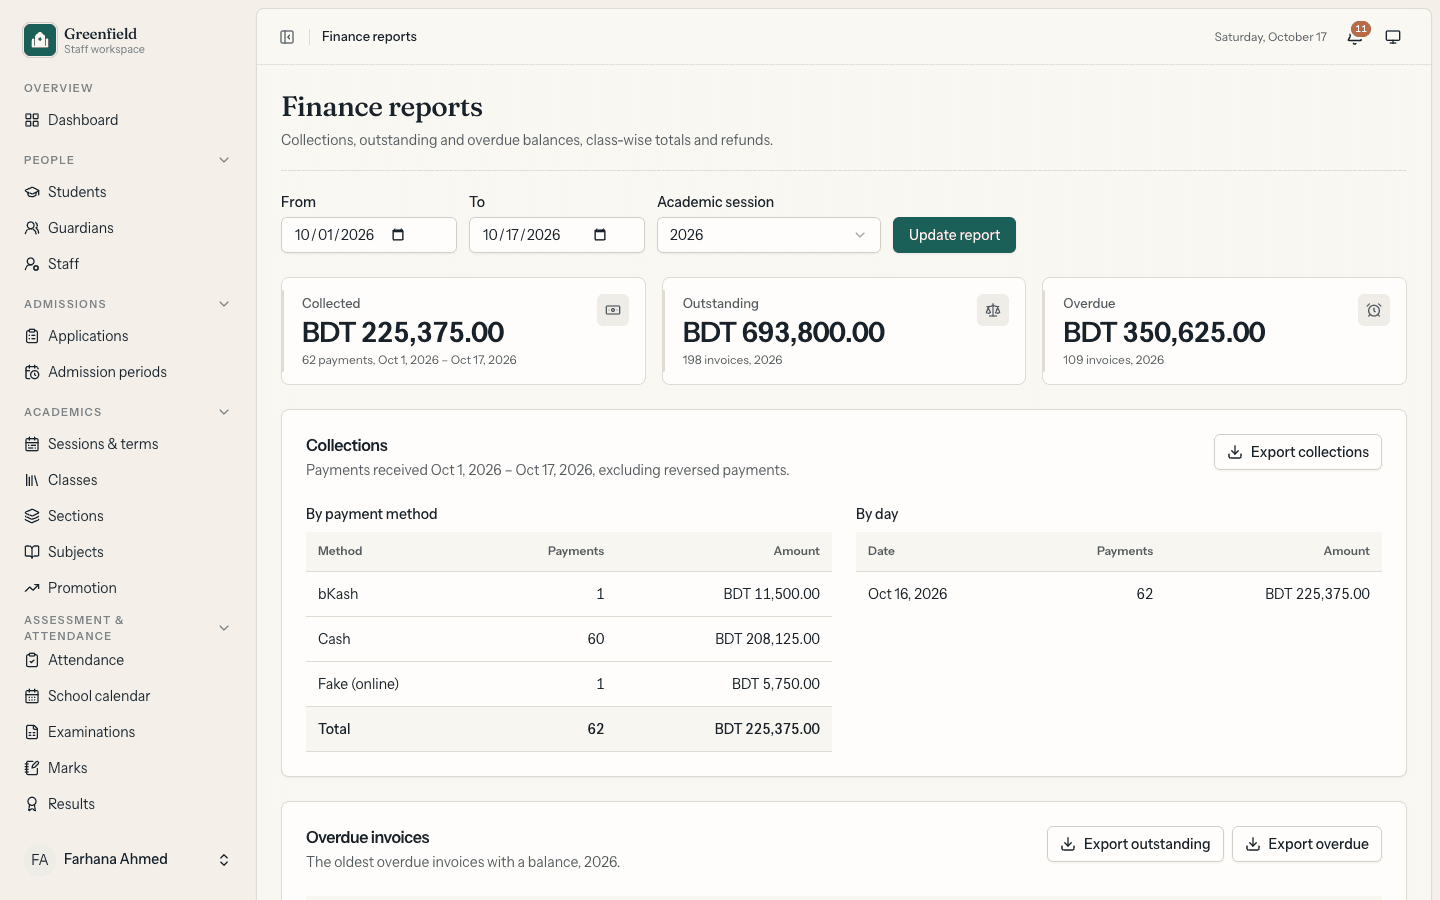Click the Promotion trending arrow icon
The height and width of the screenshot is (900, 1440).
tap(32, 588)
